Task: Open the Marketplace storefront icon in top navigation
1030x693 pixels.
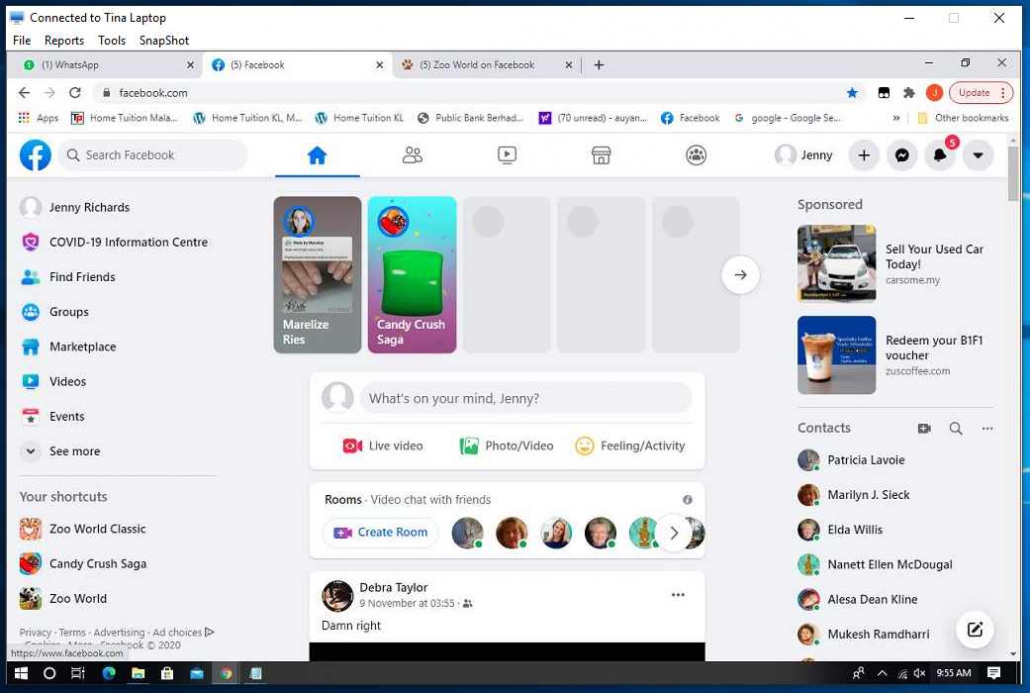Action: (601, 155)
